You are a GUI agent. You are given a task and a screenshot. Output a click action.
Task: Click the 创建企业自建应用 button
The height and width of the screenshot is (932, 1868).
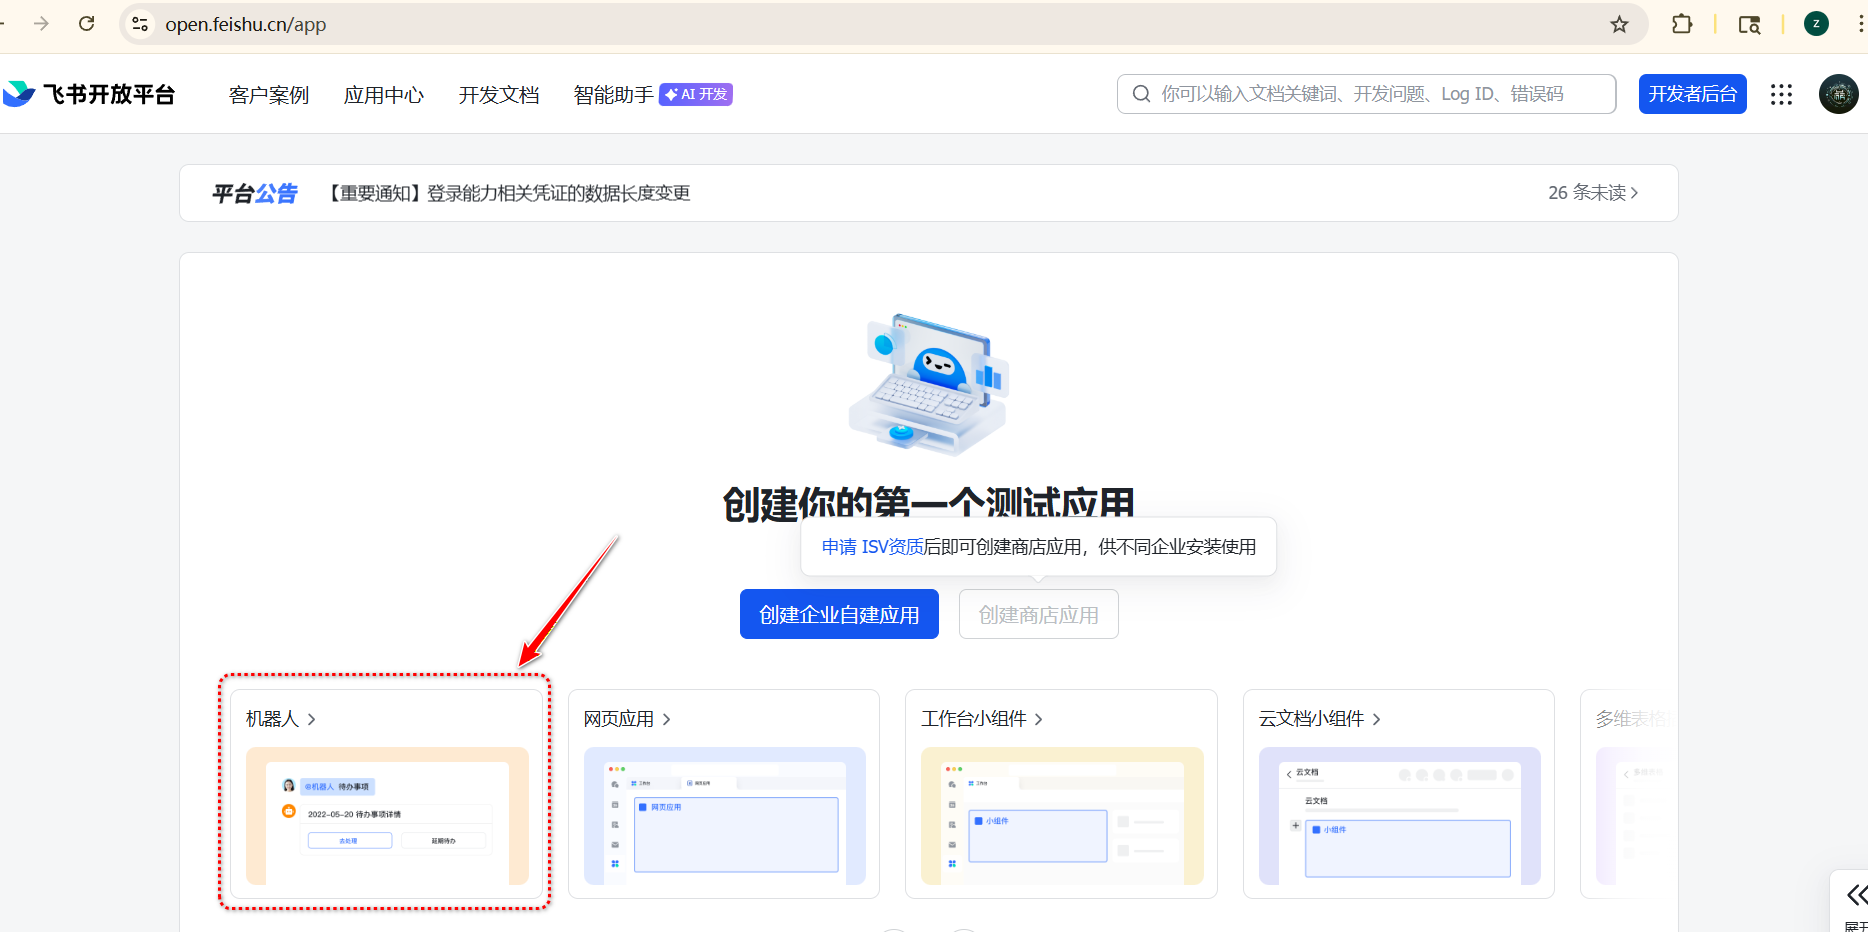click(x=839, y=614)
